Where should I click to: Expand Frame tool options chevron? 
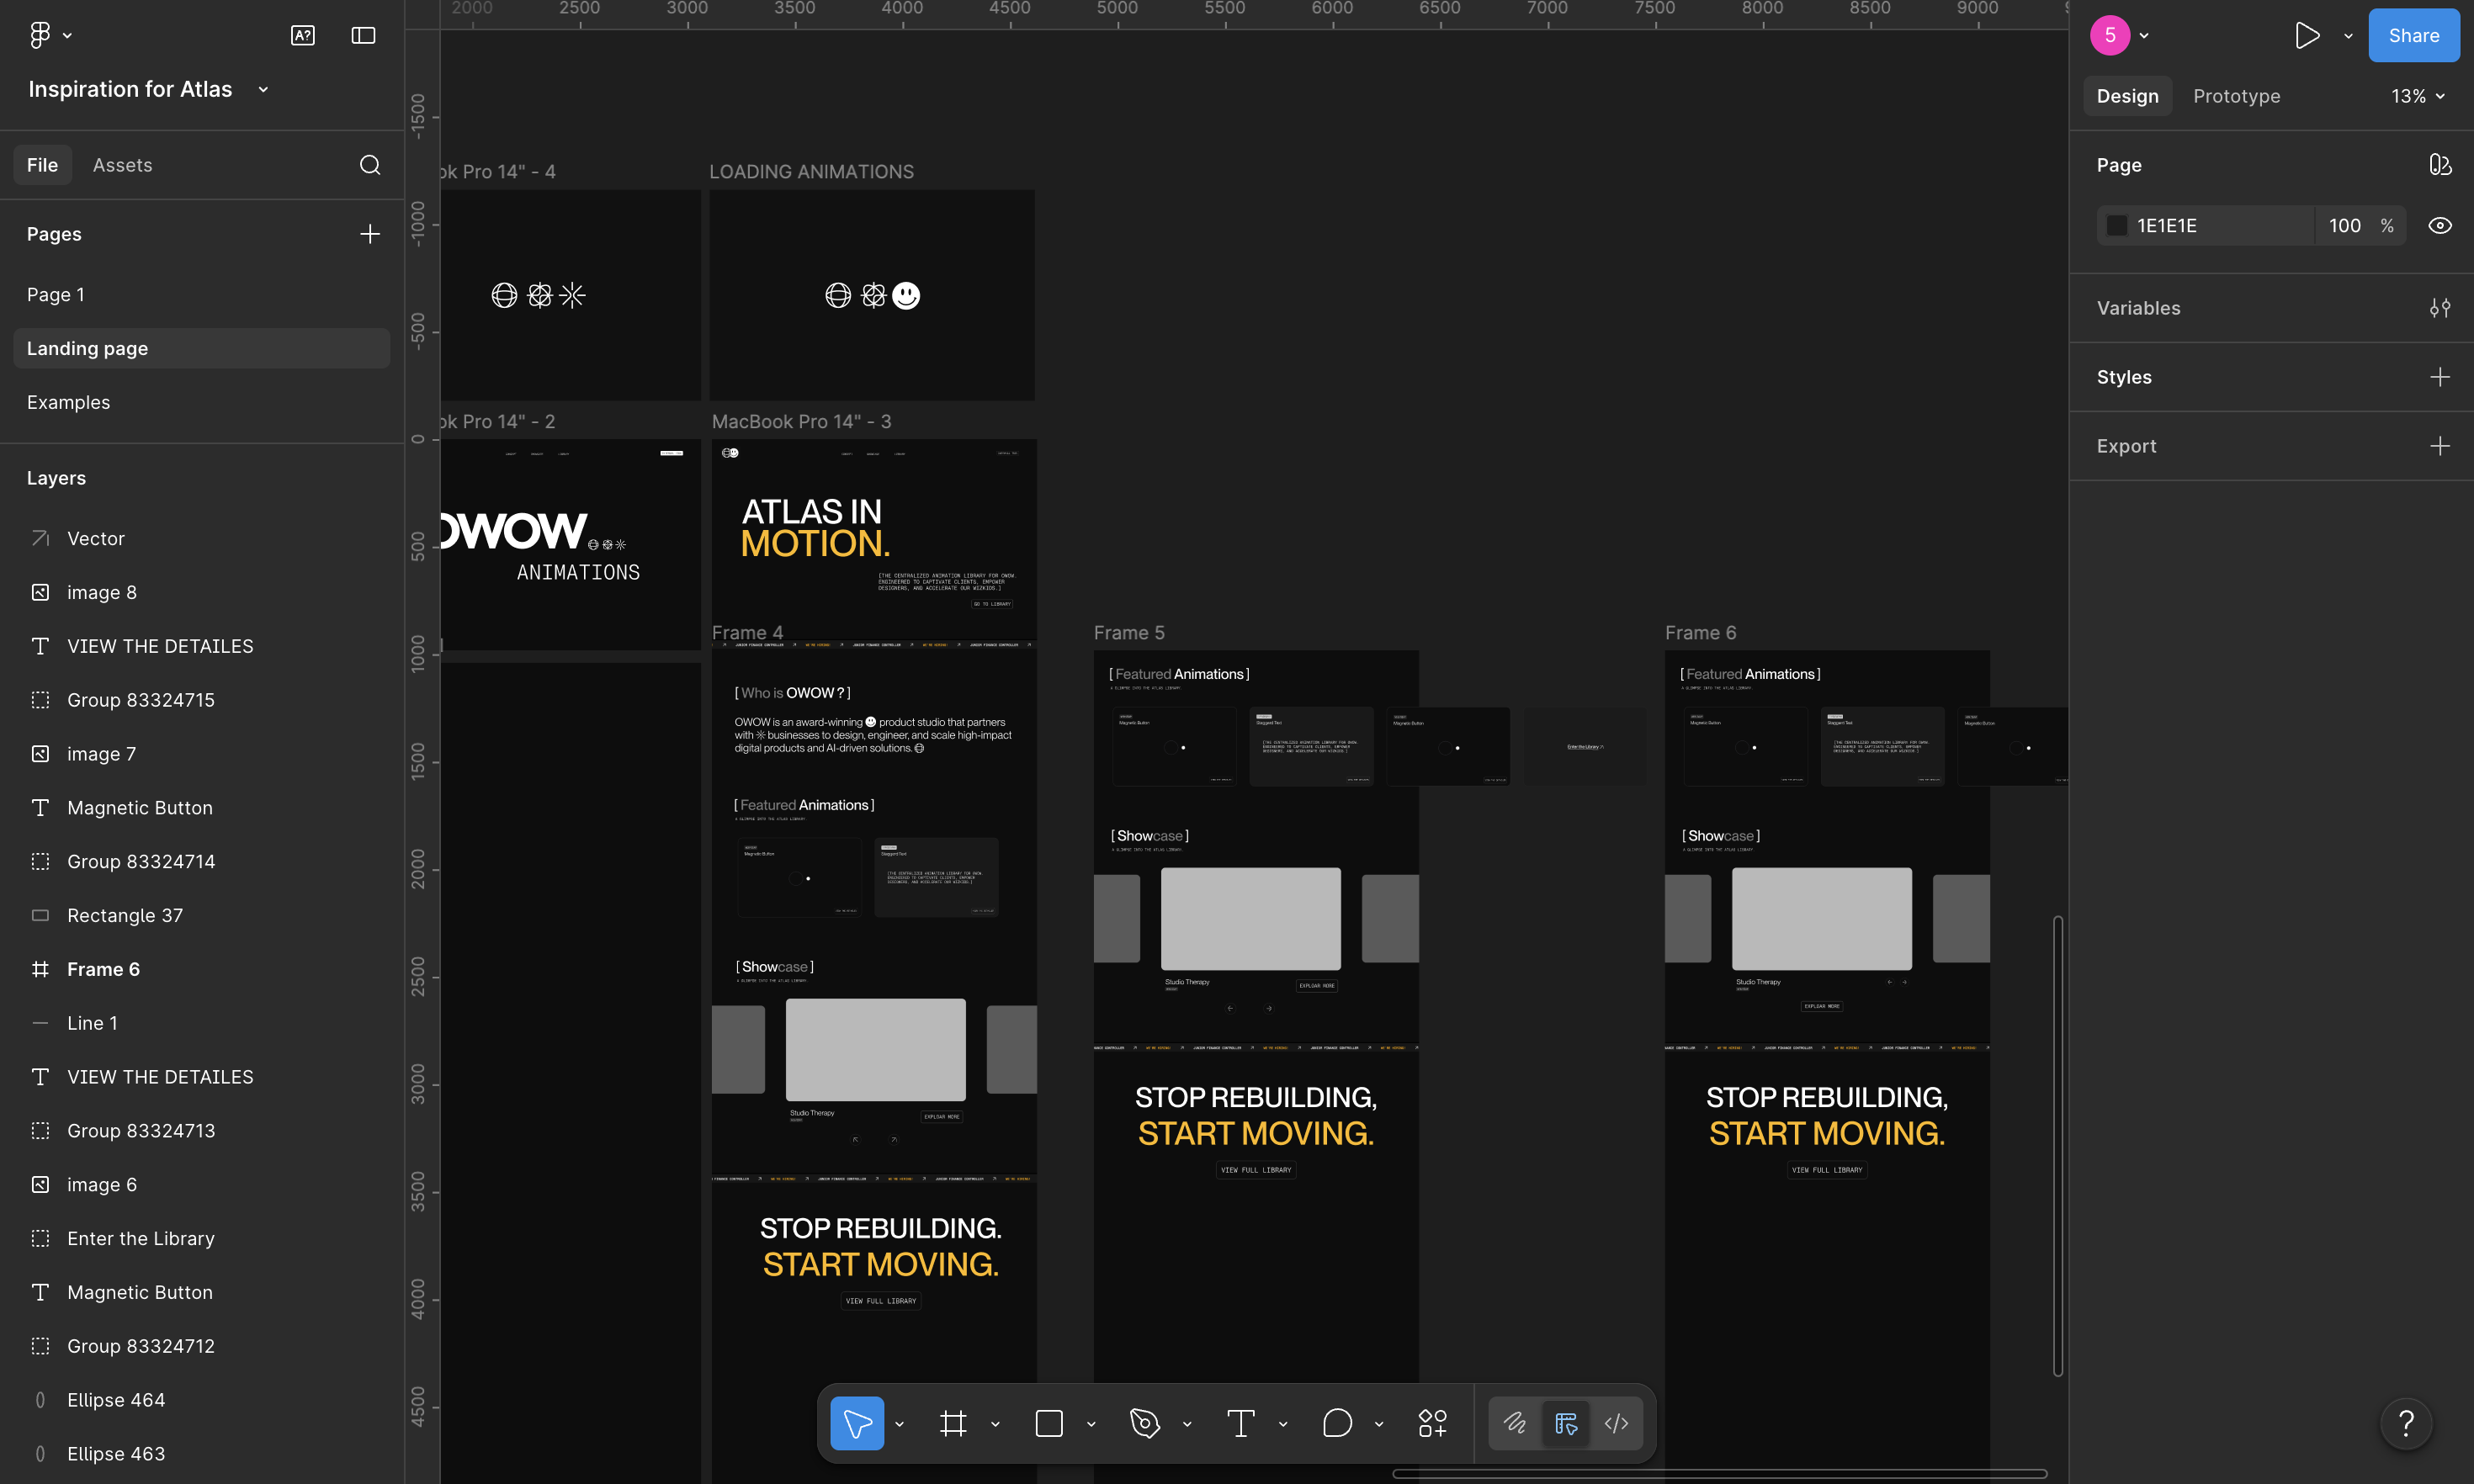click(995, 1424)
